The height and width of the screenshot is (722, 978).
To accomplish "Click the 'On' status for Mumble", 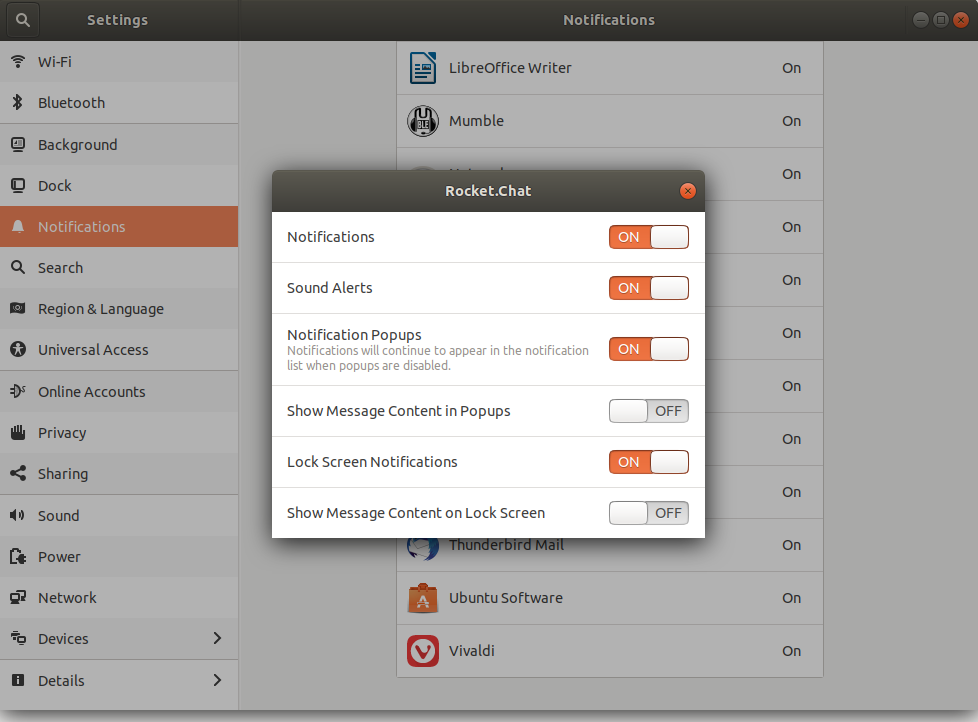I will click(792, 121).
